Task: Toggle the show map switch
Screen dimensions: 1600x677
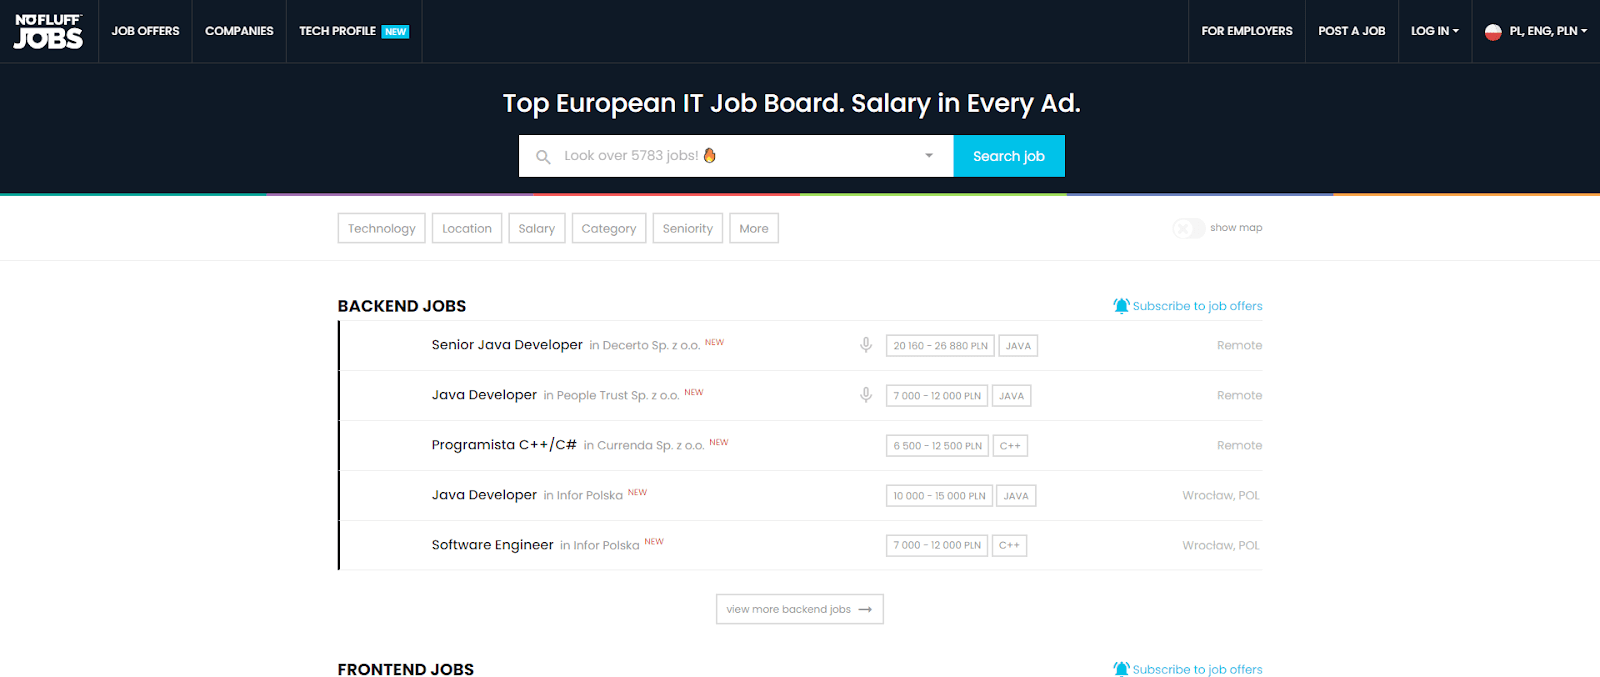Action: click(x=1188, y=228)
